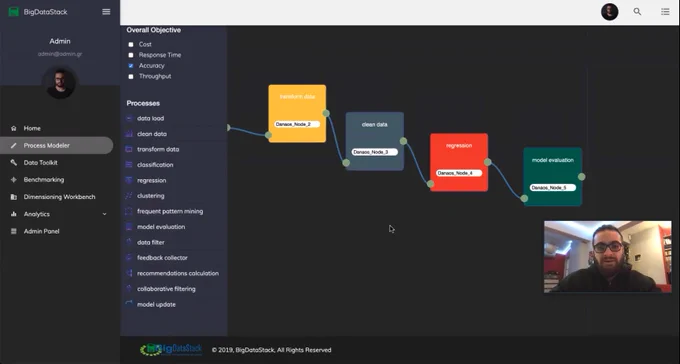Click the Home house icon

tap(13, 128)
